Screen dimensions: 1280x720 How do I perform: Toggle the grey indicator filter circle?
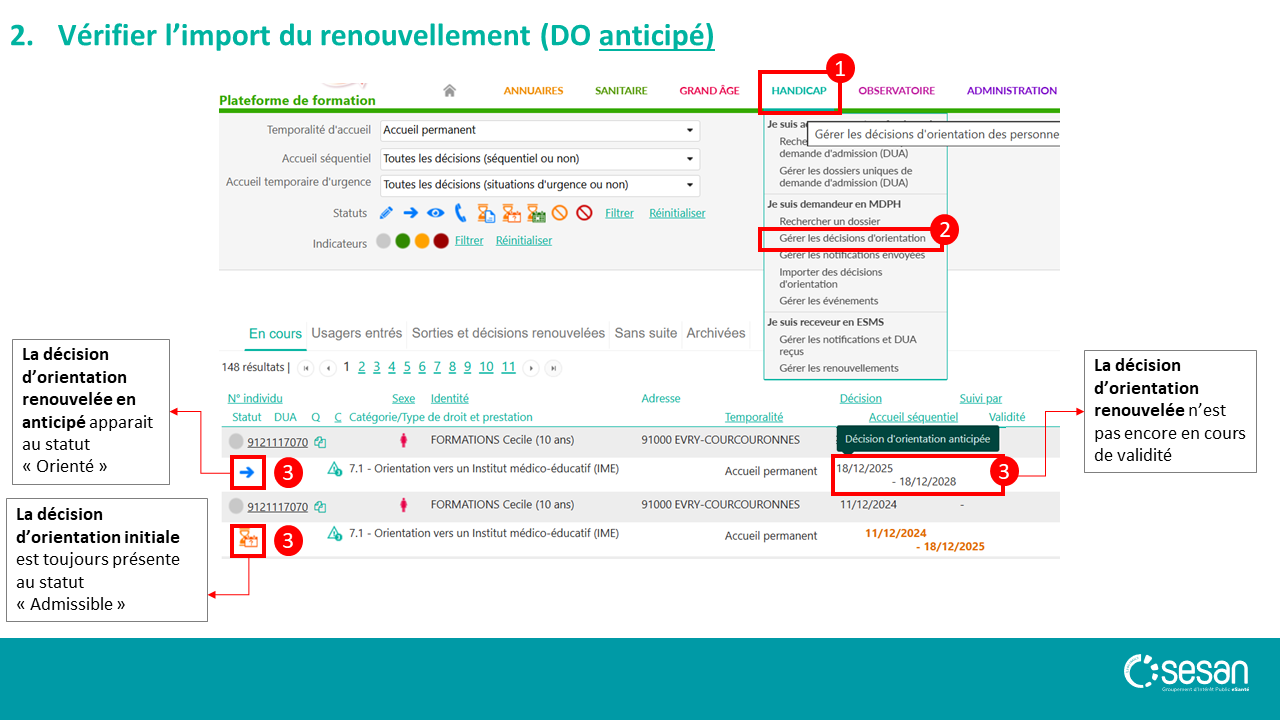(x=384, y=241)
